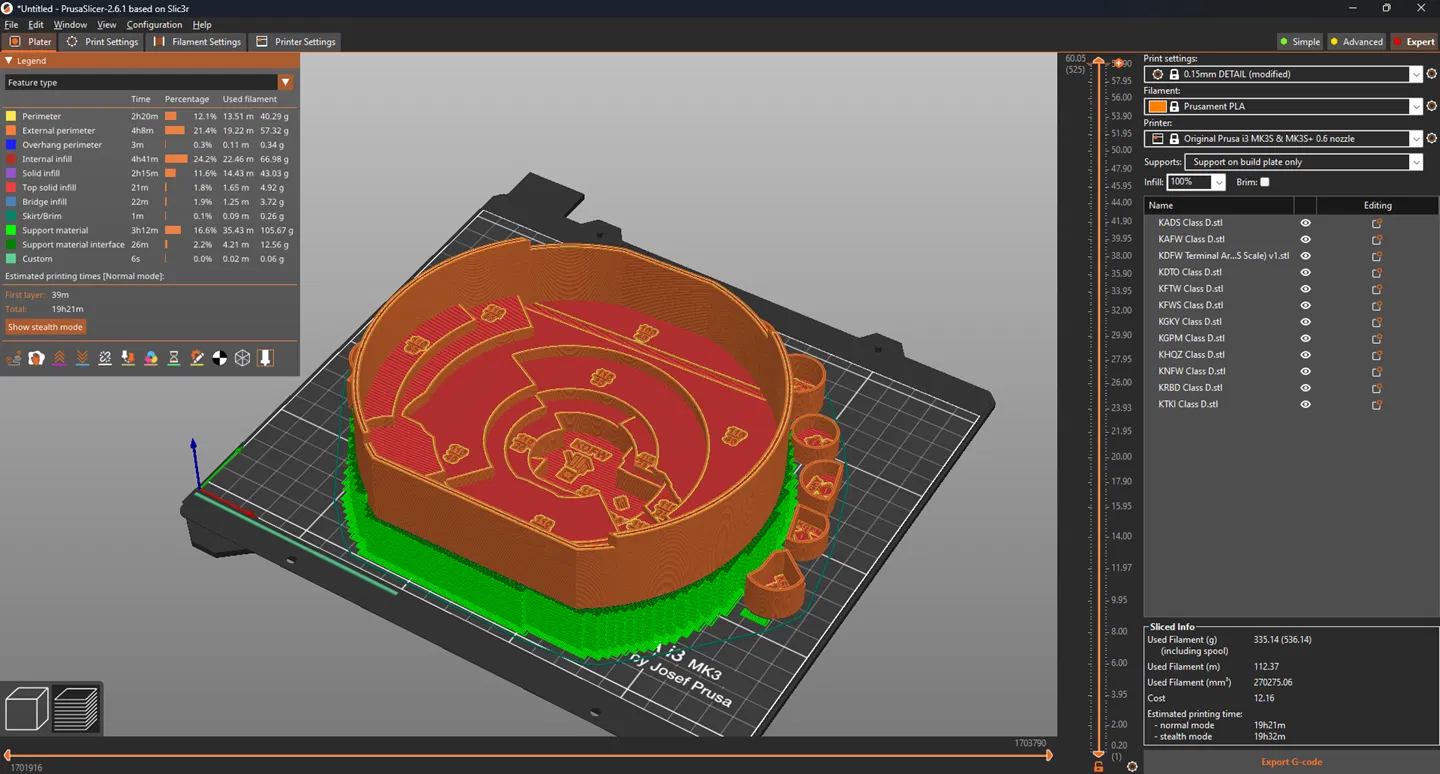This screenshot has height=774, width=1440.
Task: Click the orange Prusament PLA filament swatch
Action: click(x=1157, y=106)
